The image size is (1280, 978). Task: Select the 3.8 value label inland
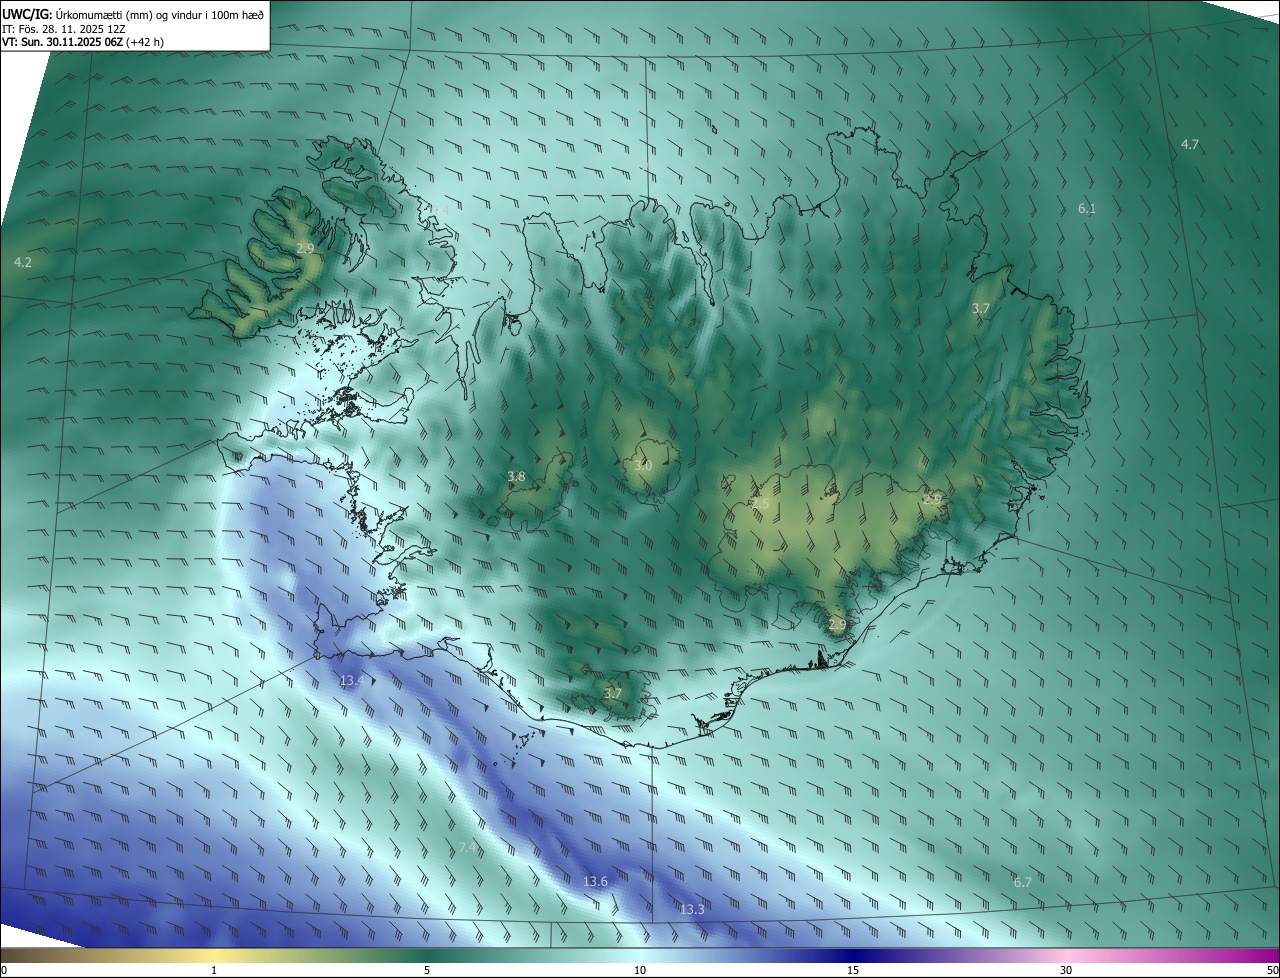pyautogui.click(x=516, y=477)
